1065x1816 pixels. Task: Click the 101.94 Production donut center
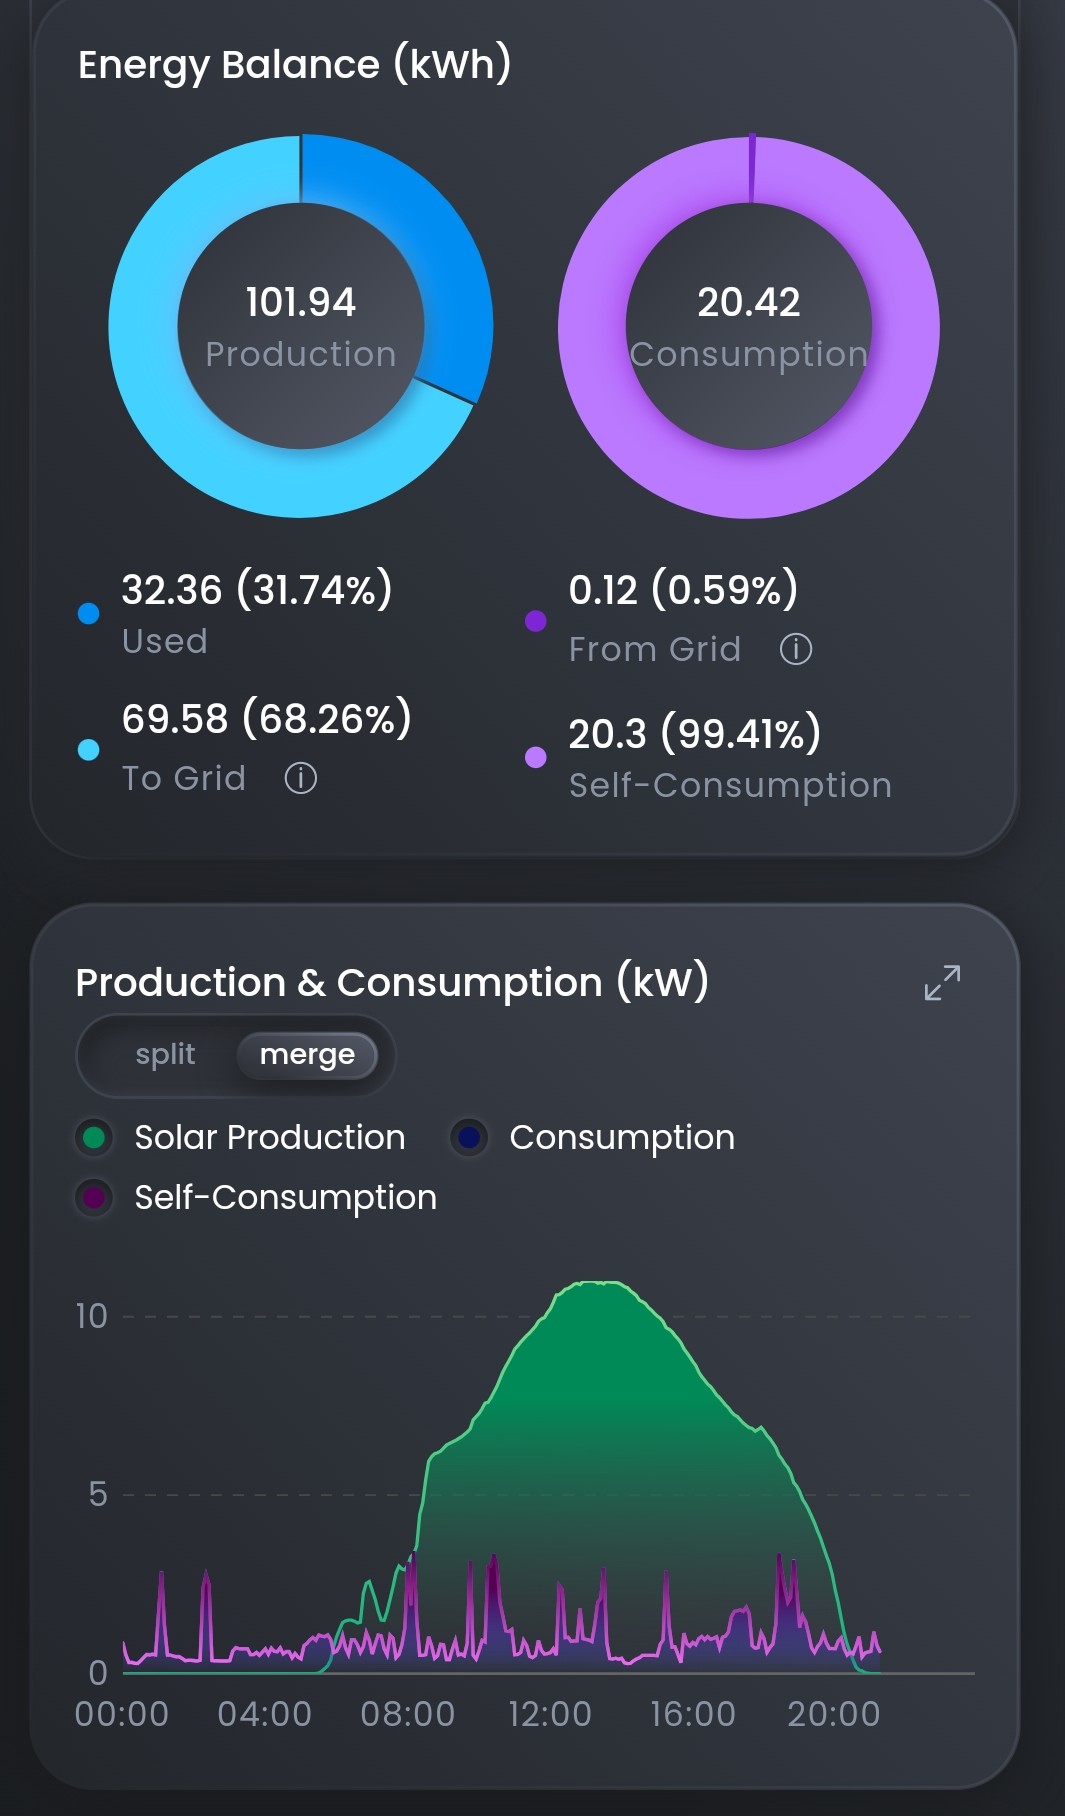301,326
